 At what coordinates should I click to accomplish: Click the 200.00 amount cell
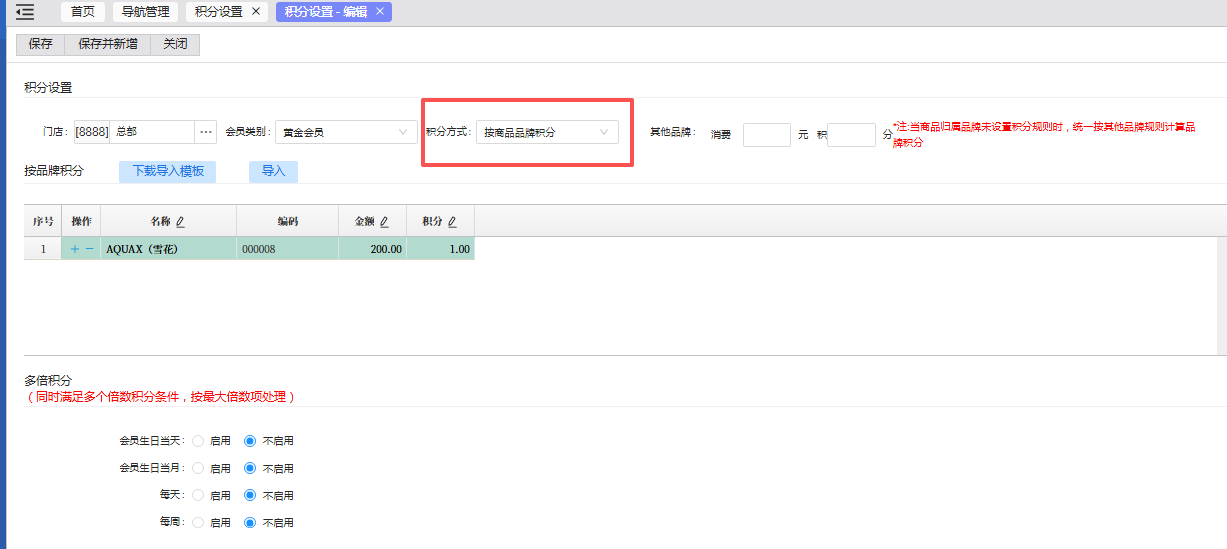point(373,249)
